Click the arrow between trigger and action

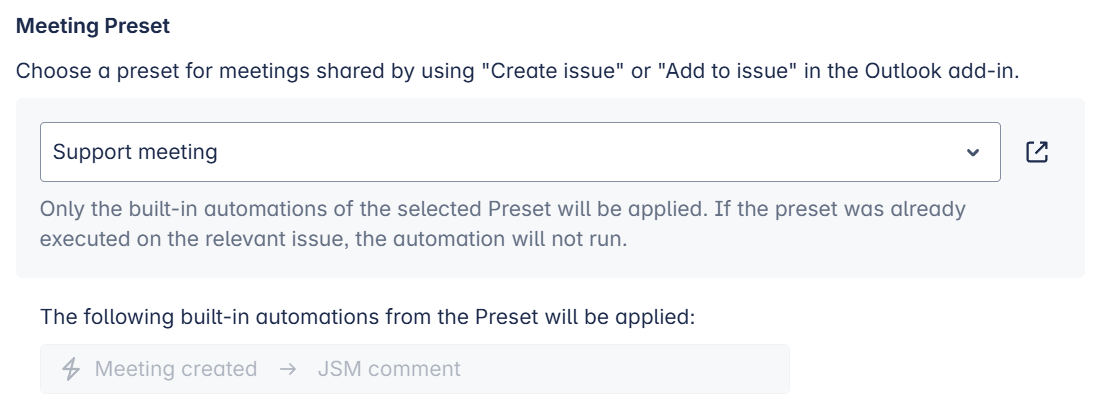(x=288, y=369)
